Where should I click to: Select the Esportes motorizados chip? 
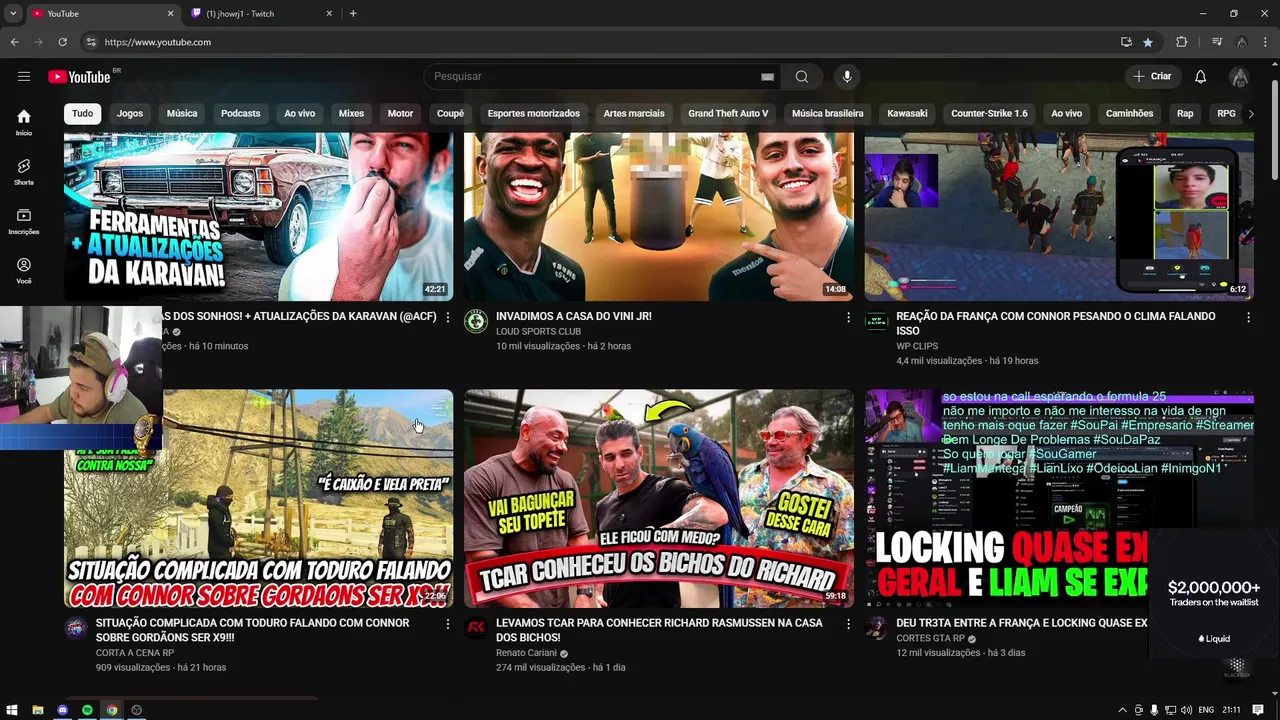[x=534, y=114]
